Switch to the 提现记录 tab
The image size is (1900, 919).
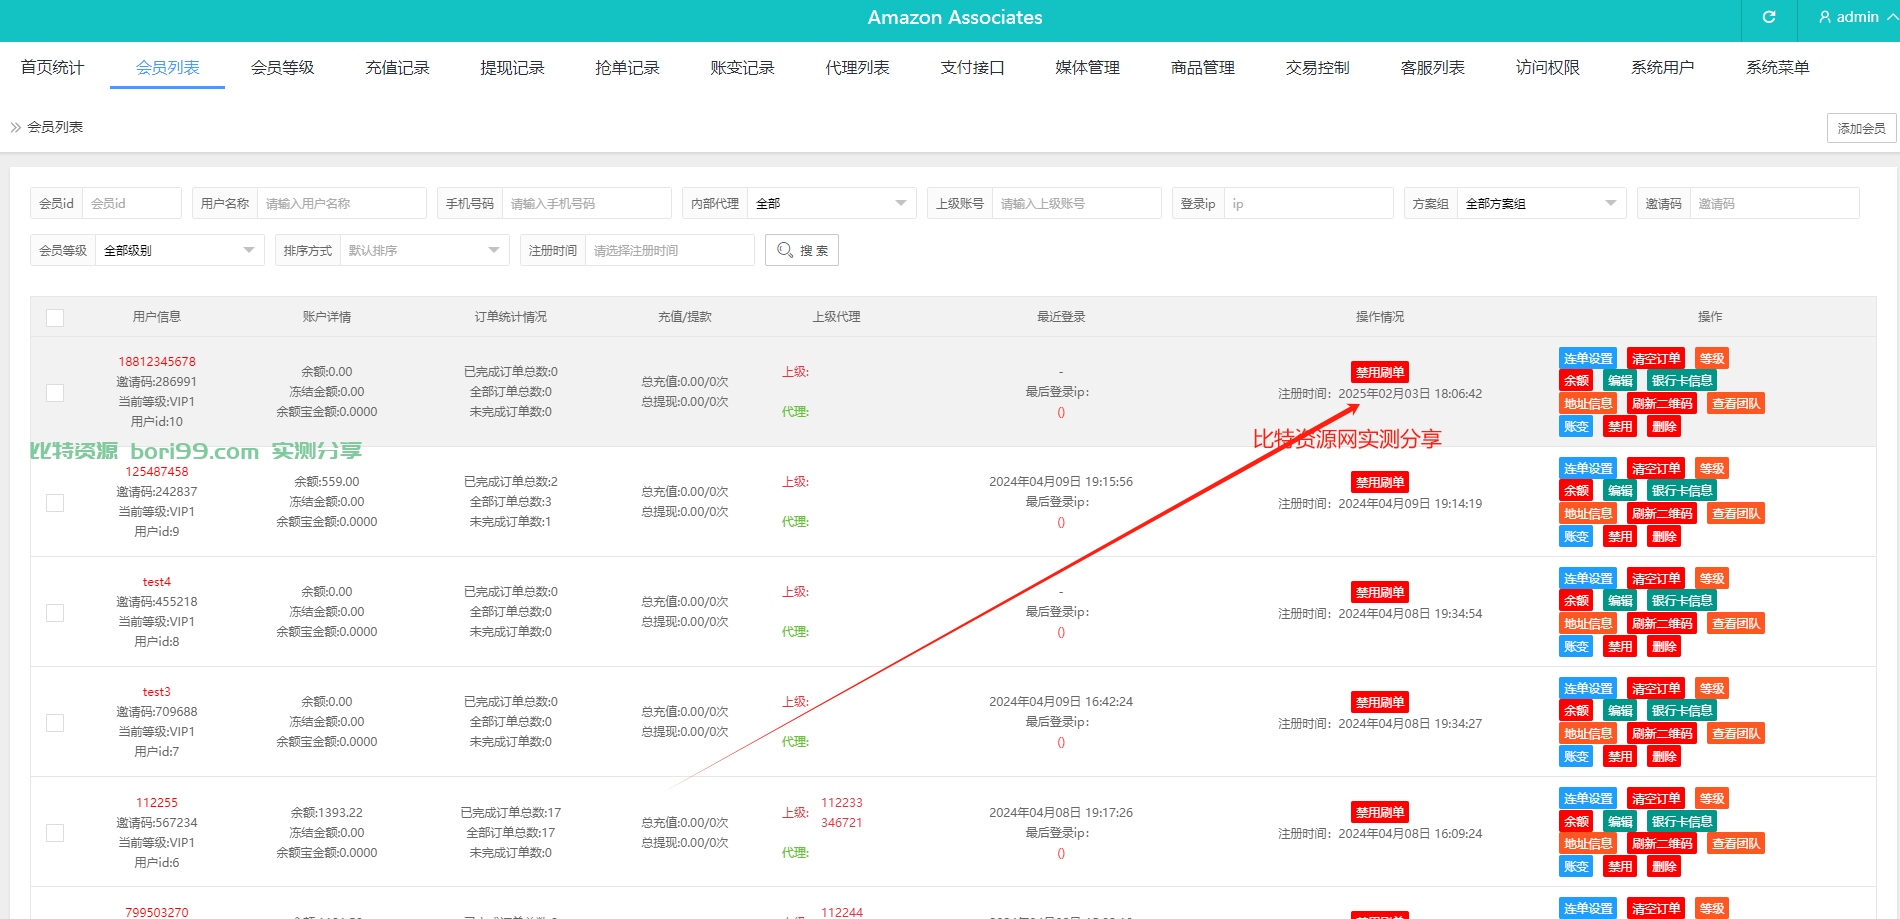tap(512, 67)
